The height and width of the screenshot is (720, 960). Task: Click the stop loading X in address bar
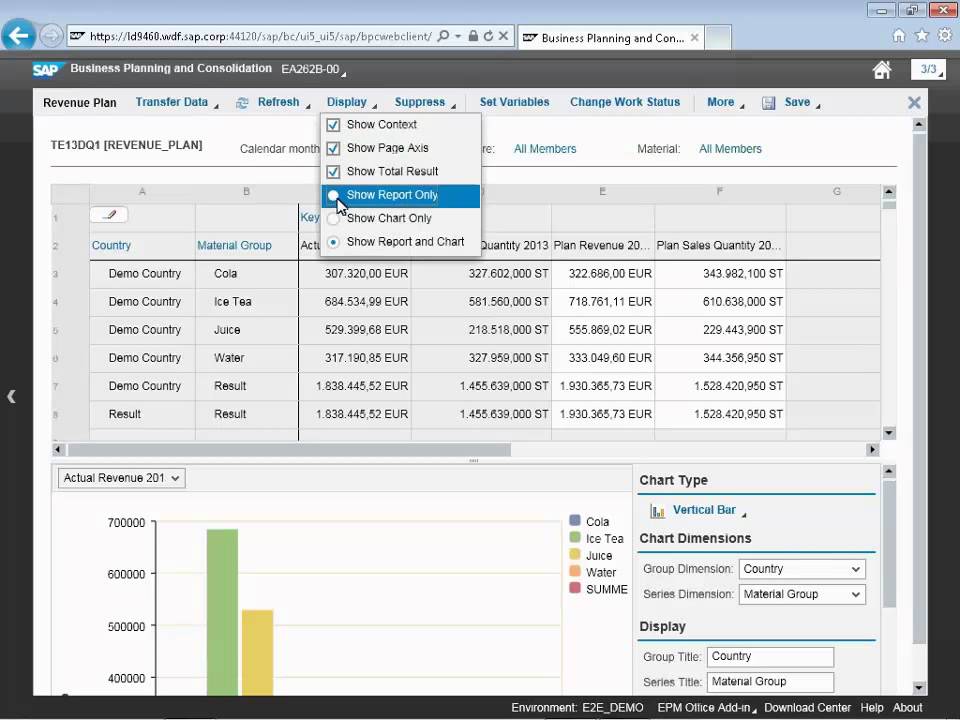click(503, 36)
